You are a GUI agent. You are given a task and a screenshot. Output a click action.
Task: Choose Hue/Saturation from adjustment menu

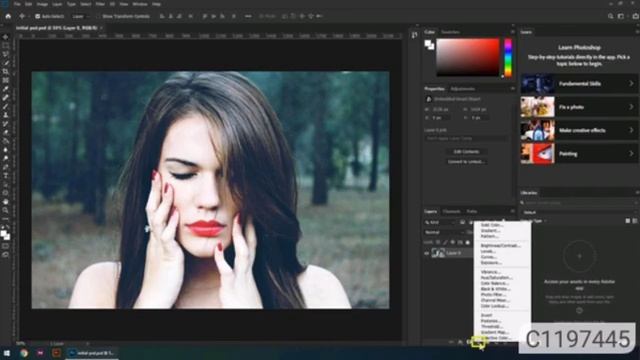coord(496,278)
